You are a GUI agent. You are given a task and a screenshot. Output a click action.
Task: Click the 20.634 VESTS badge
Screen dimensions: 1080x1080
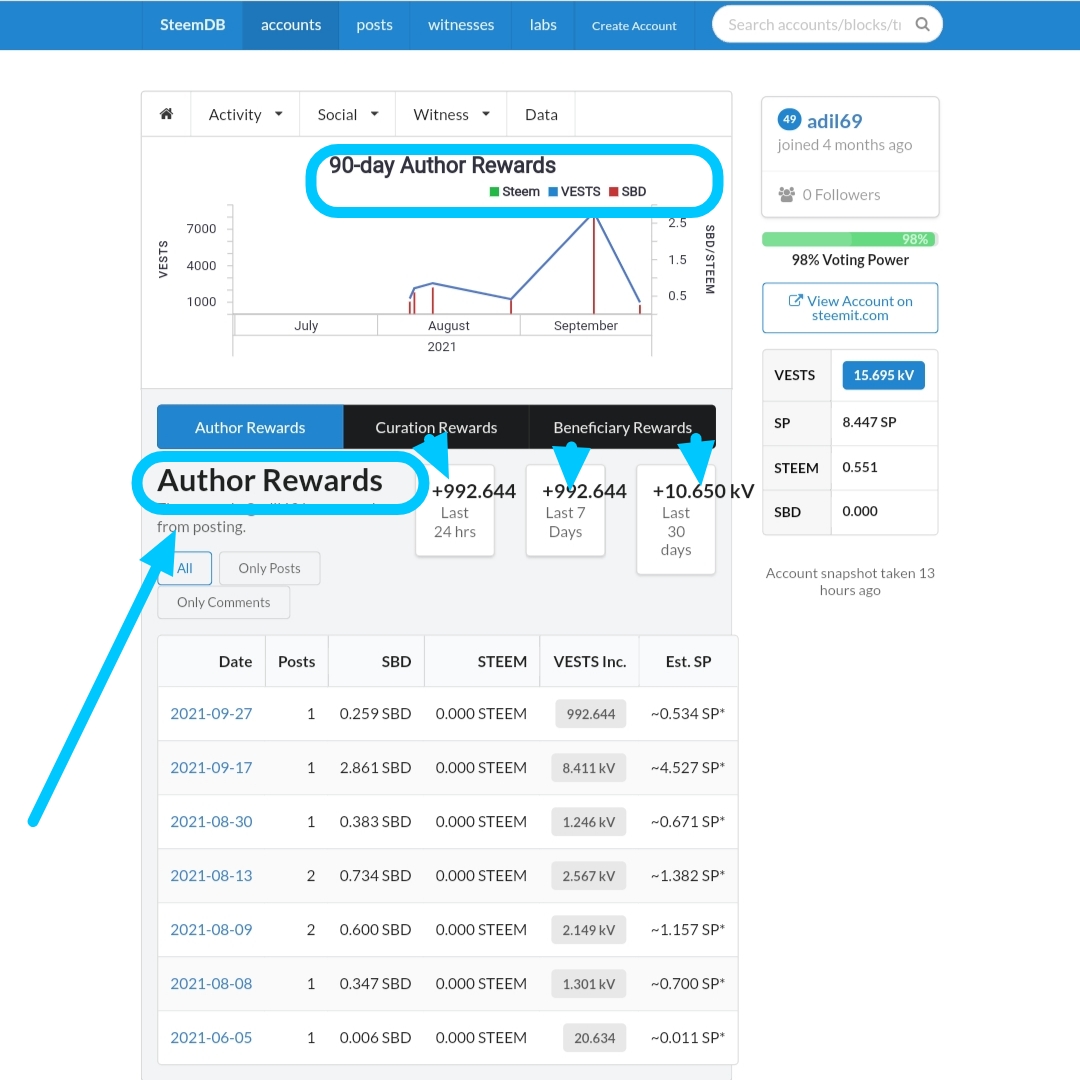click(594, 1038)
